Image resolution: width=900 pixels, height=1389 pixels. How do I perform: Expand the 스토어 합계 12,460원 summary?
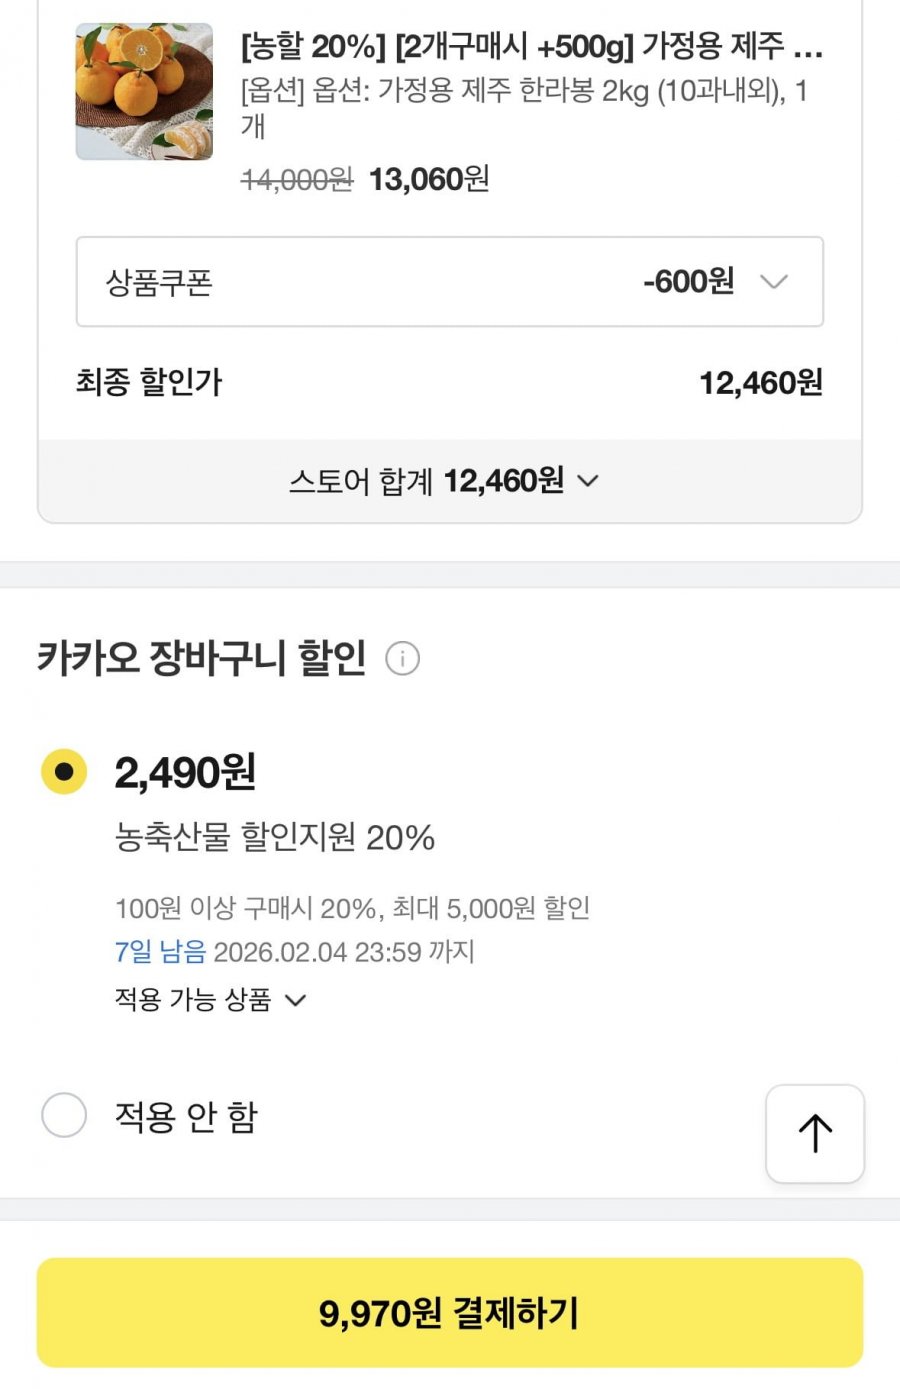444,481
